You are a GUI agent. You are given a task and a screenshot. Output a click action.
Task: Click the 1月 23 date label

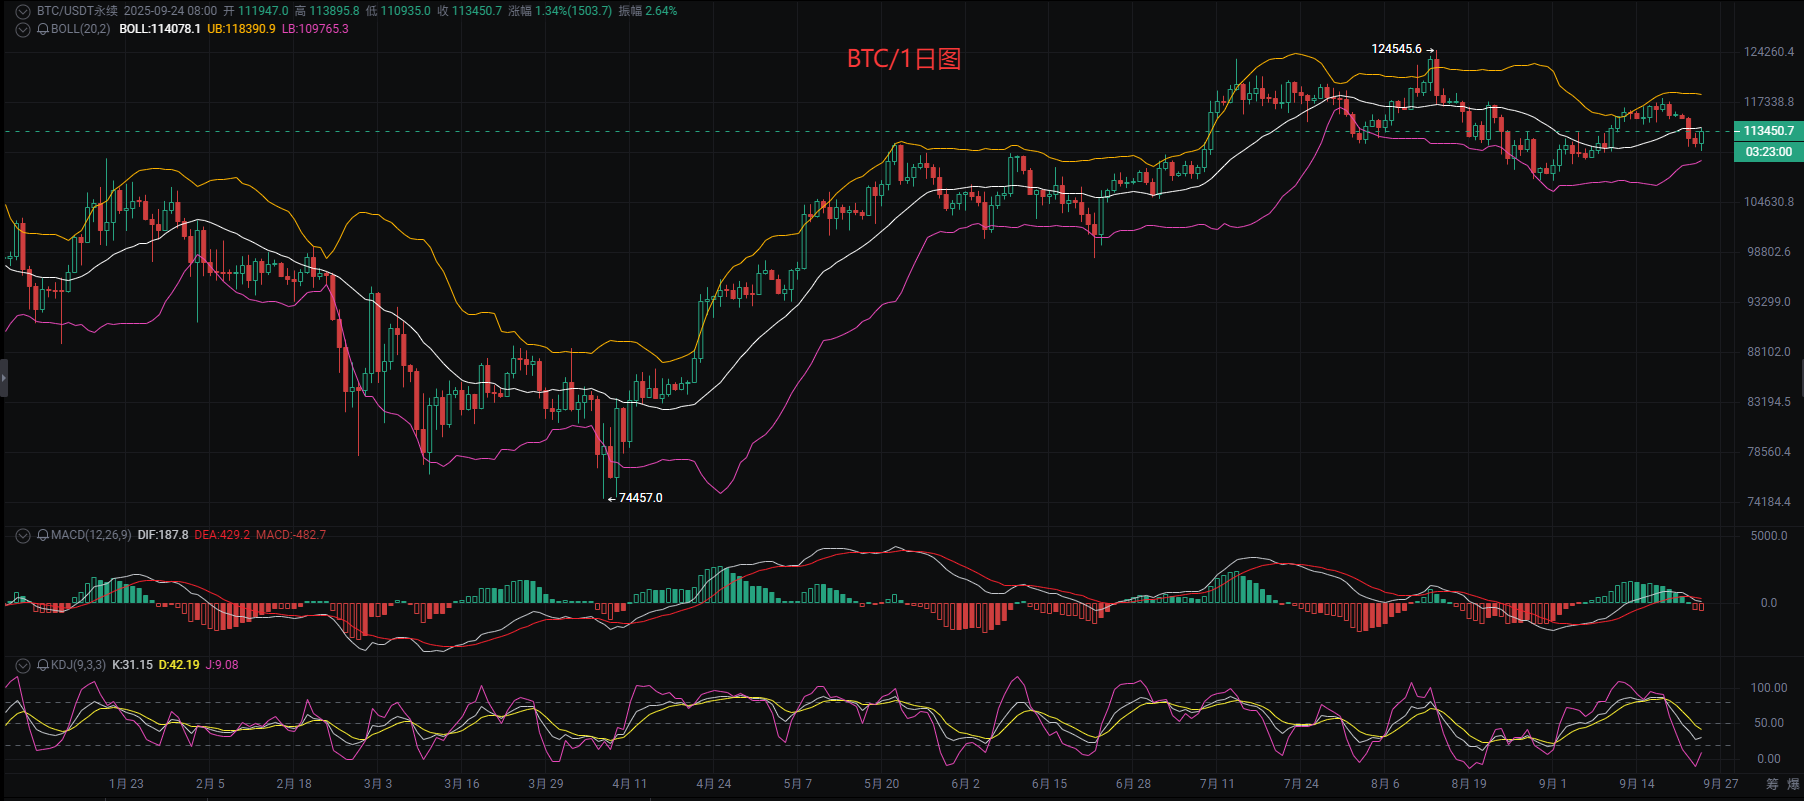point(126,784)
